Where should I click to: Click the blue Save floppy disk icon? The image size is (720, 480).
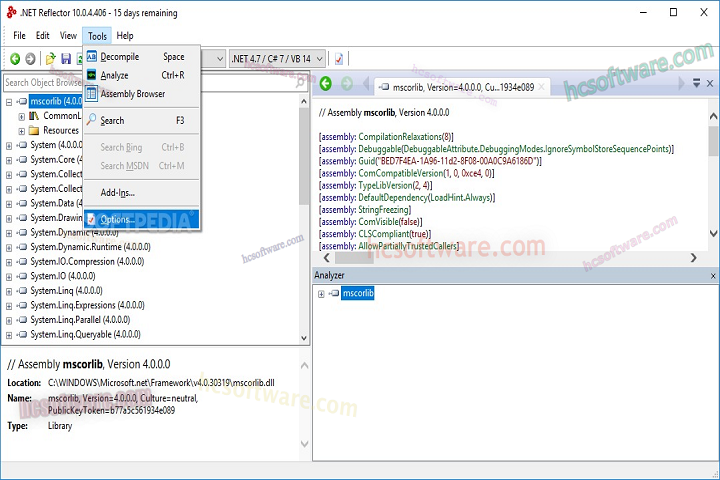[66, 59]
